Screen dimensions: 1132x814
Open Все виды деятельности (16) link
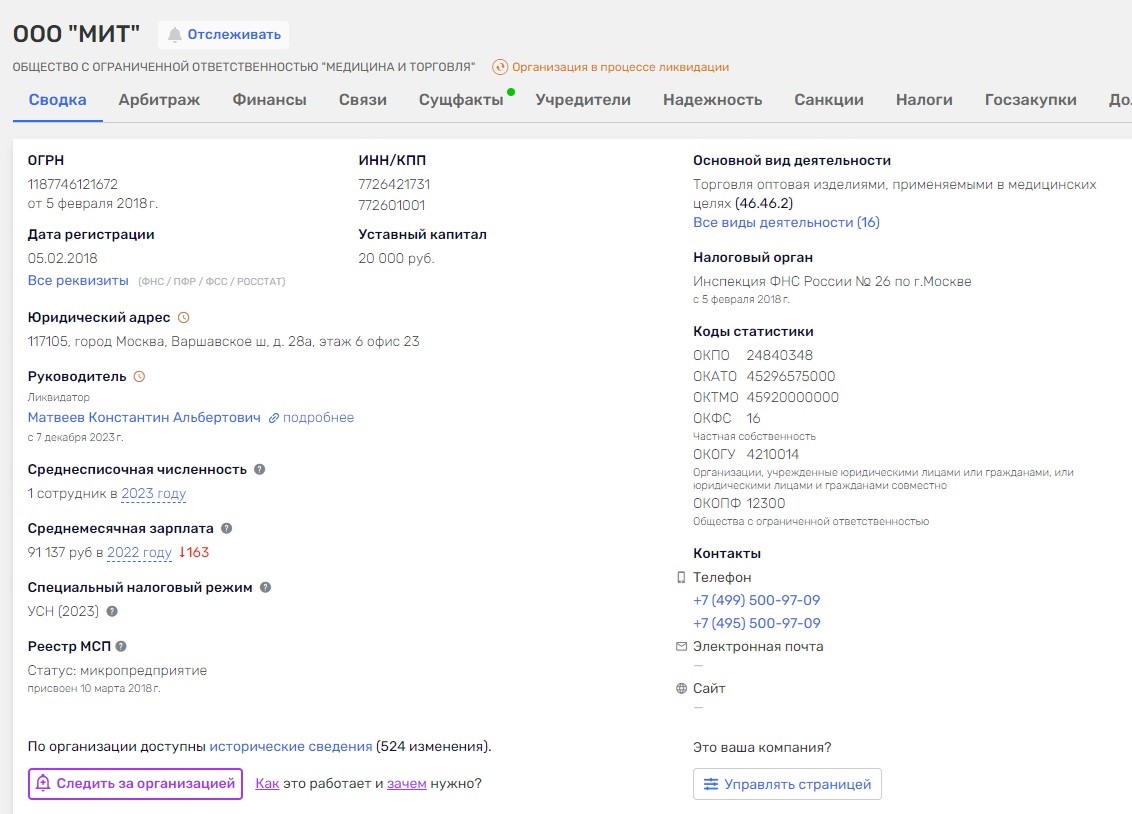[x=786, y=222]
